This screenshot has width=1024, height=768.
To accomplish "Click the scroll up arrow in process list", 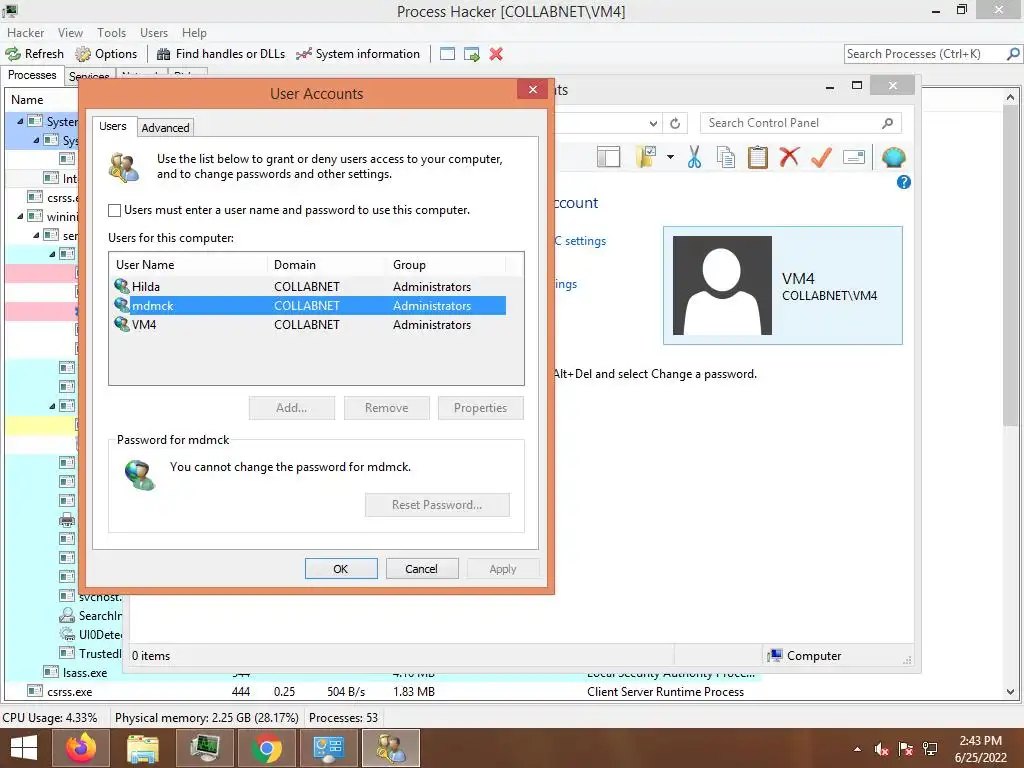I will (x=1010, y=97).
